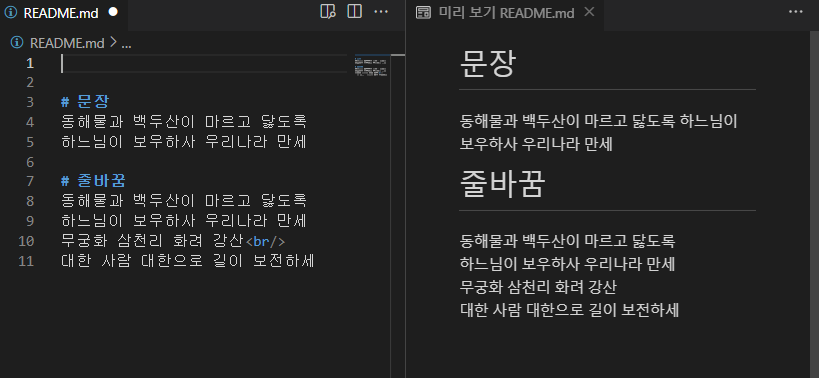This screenshot has width=819, height=378.
Task: Click the <br/> tag on line 10
Action: pos(265,241)
